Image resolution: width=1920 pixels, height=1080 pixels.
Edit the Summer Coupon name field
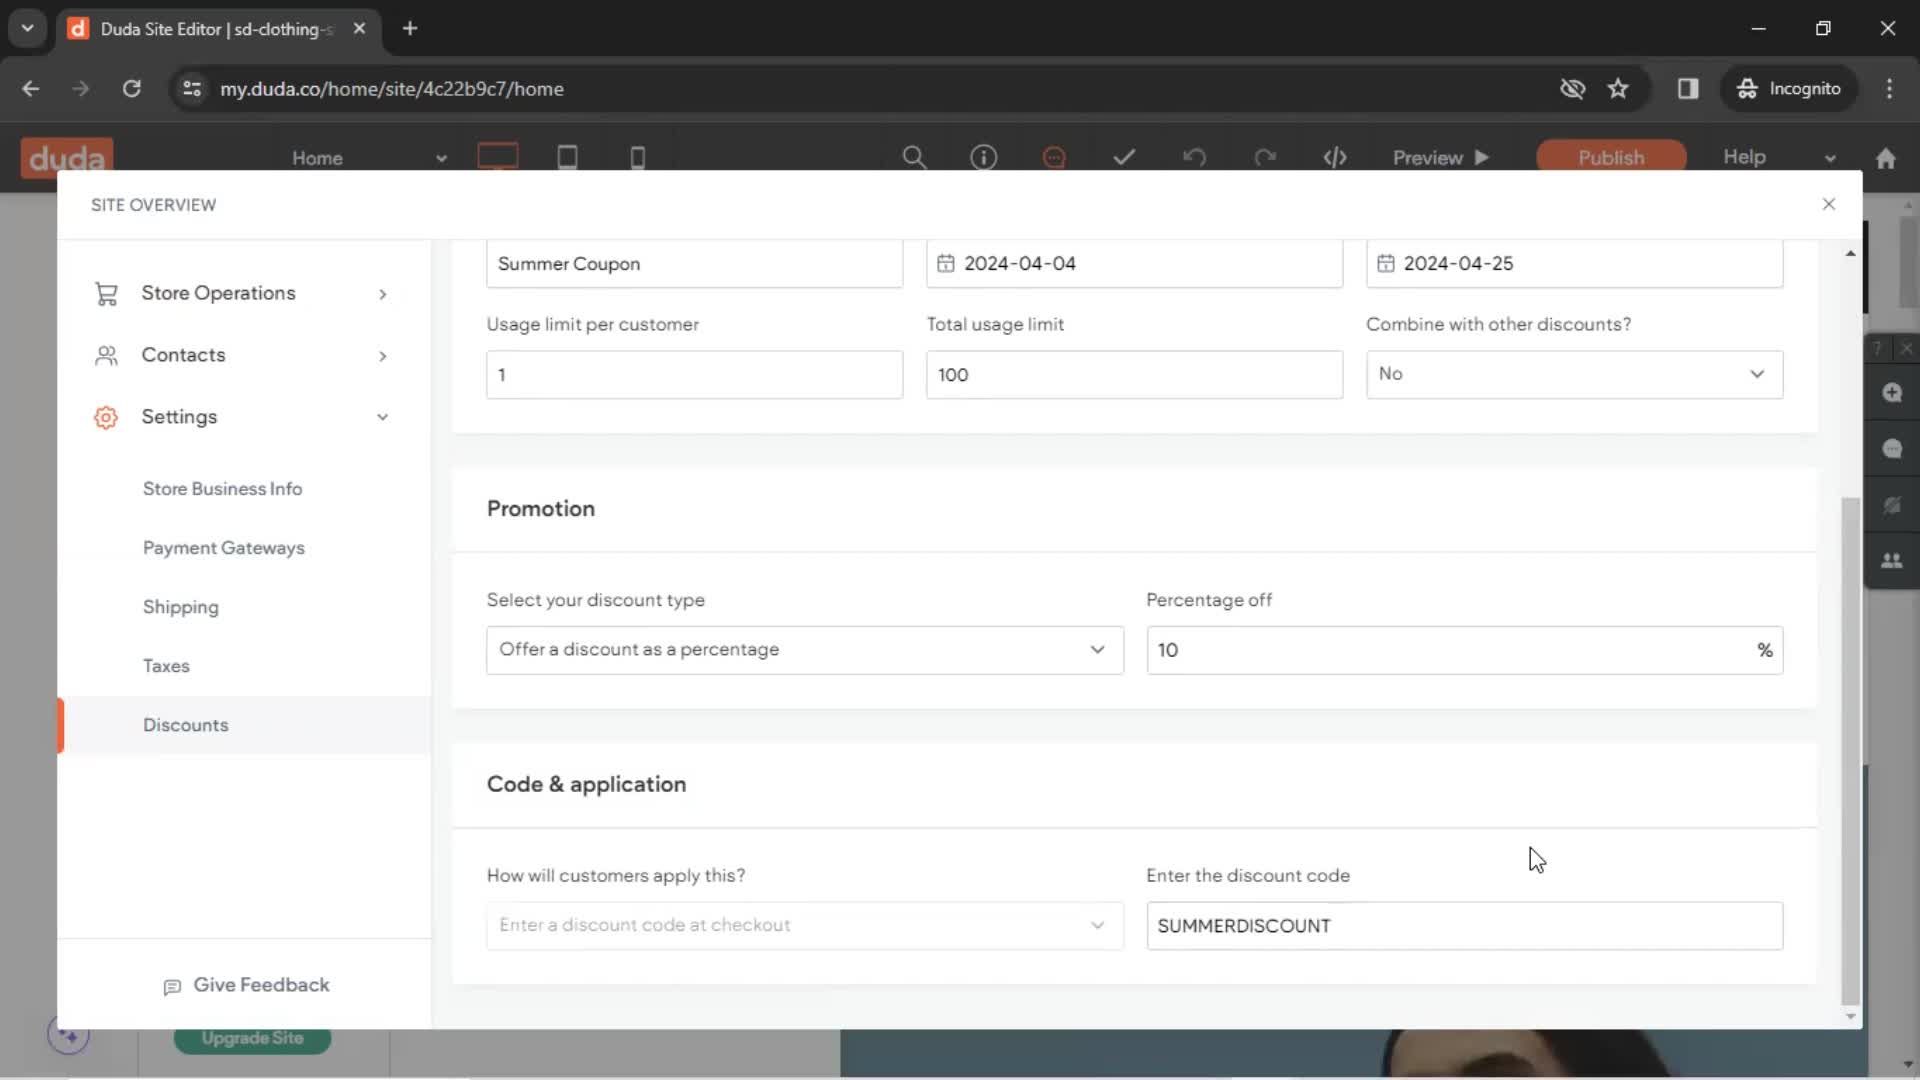coord(694,264)
